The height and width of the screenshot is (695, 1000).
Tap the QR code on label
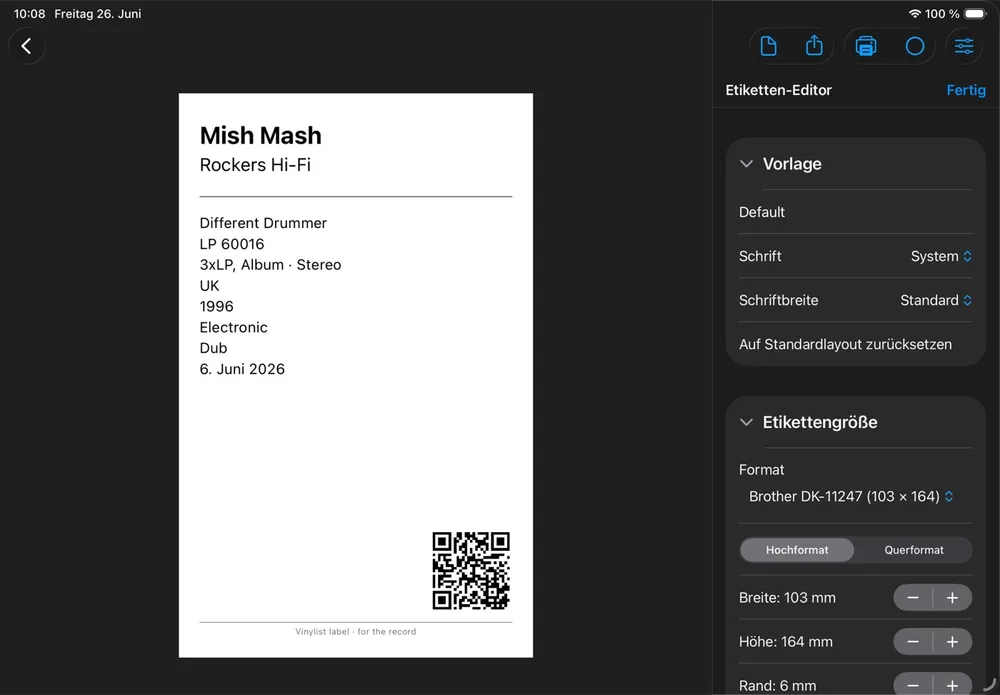pos(471,571)
